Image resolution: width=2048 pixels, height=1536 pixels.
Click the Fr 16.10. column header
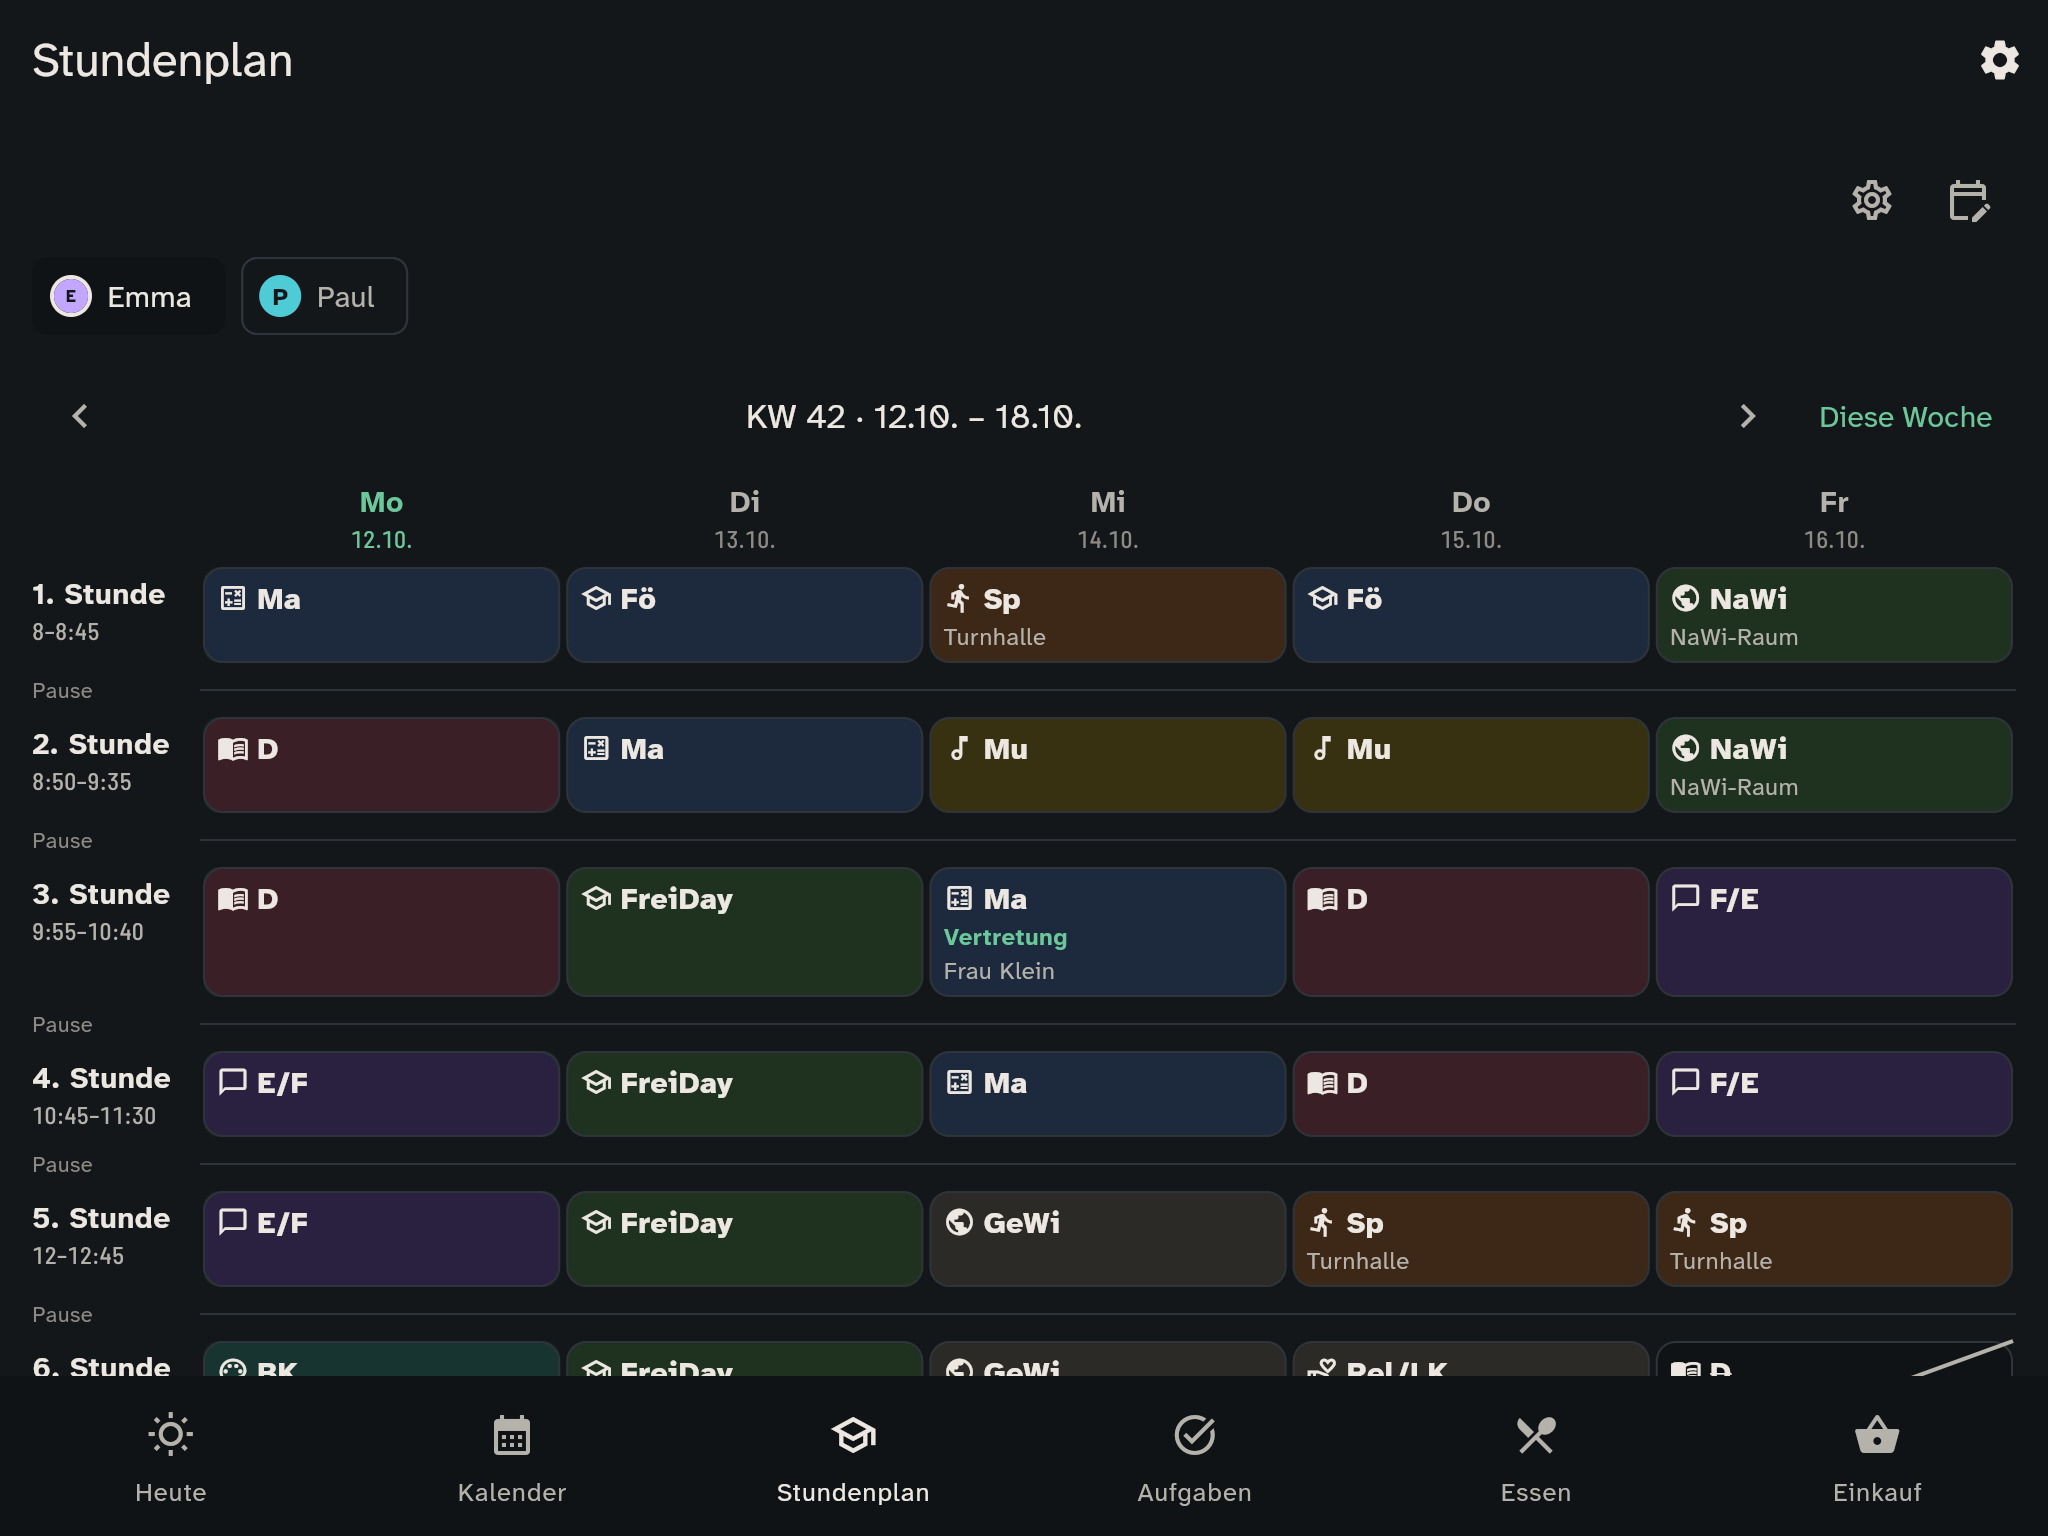1834,520
